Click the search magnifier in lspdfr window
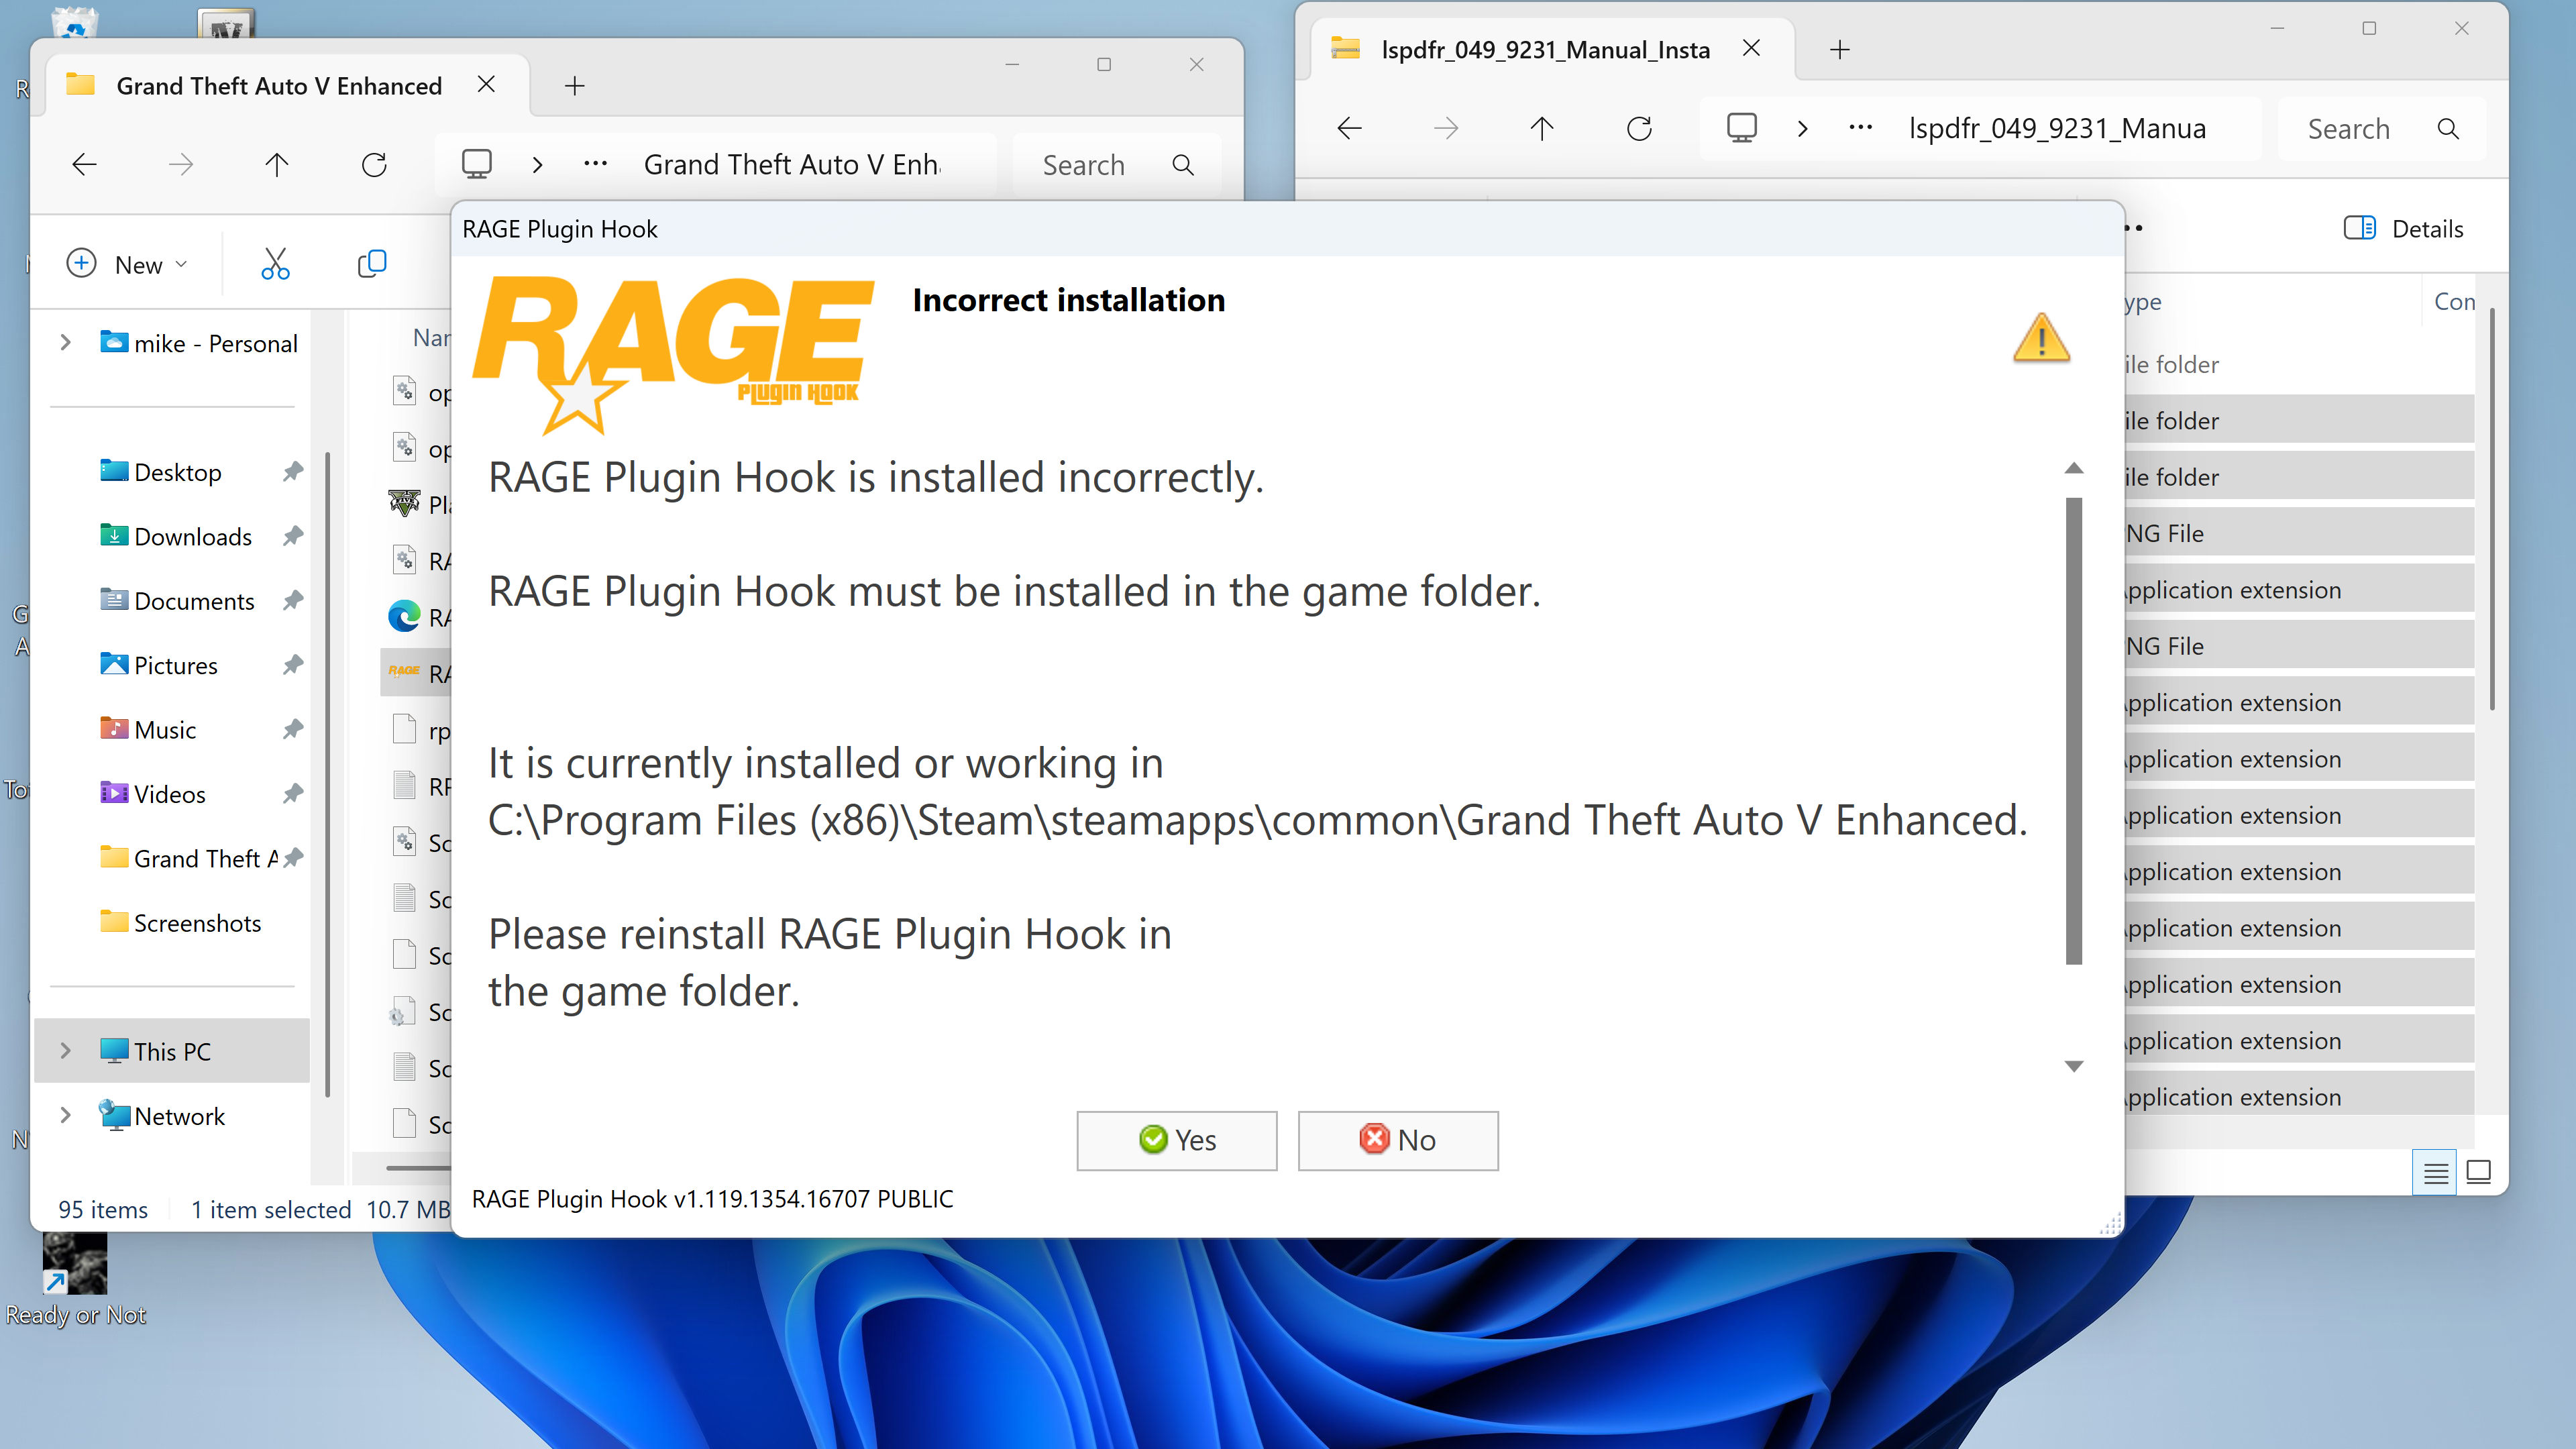Screen dimensions: 2576x1449 2448,129
